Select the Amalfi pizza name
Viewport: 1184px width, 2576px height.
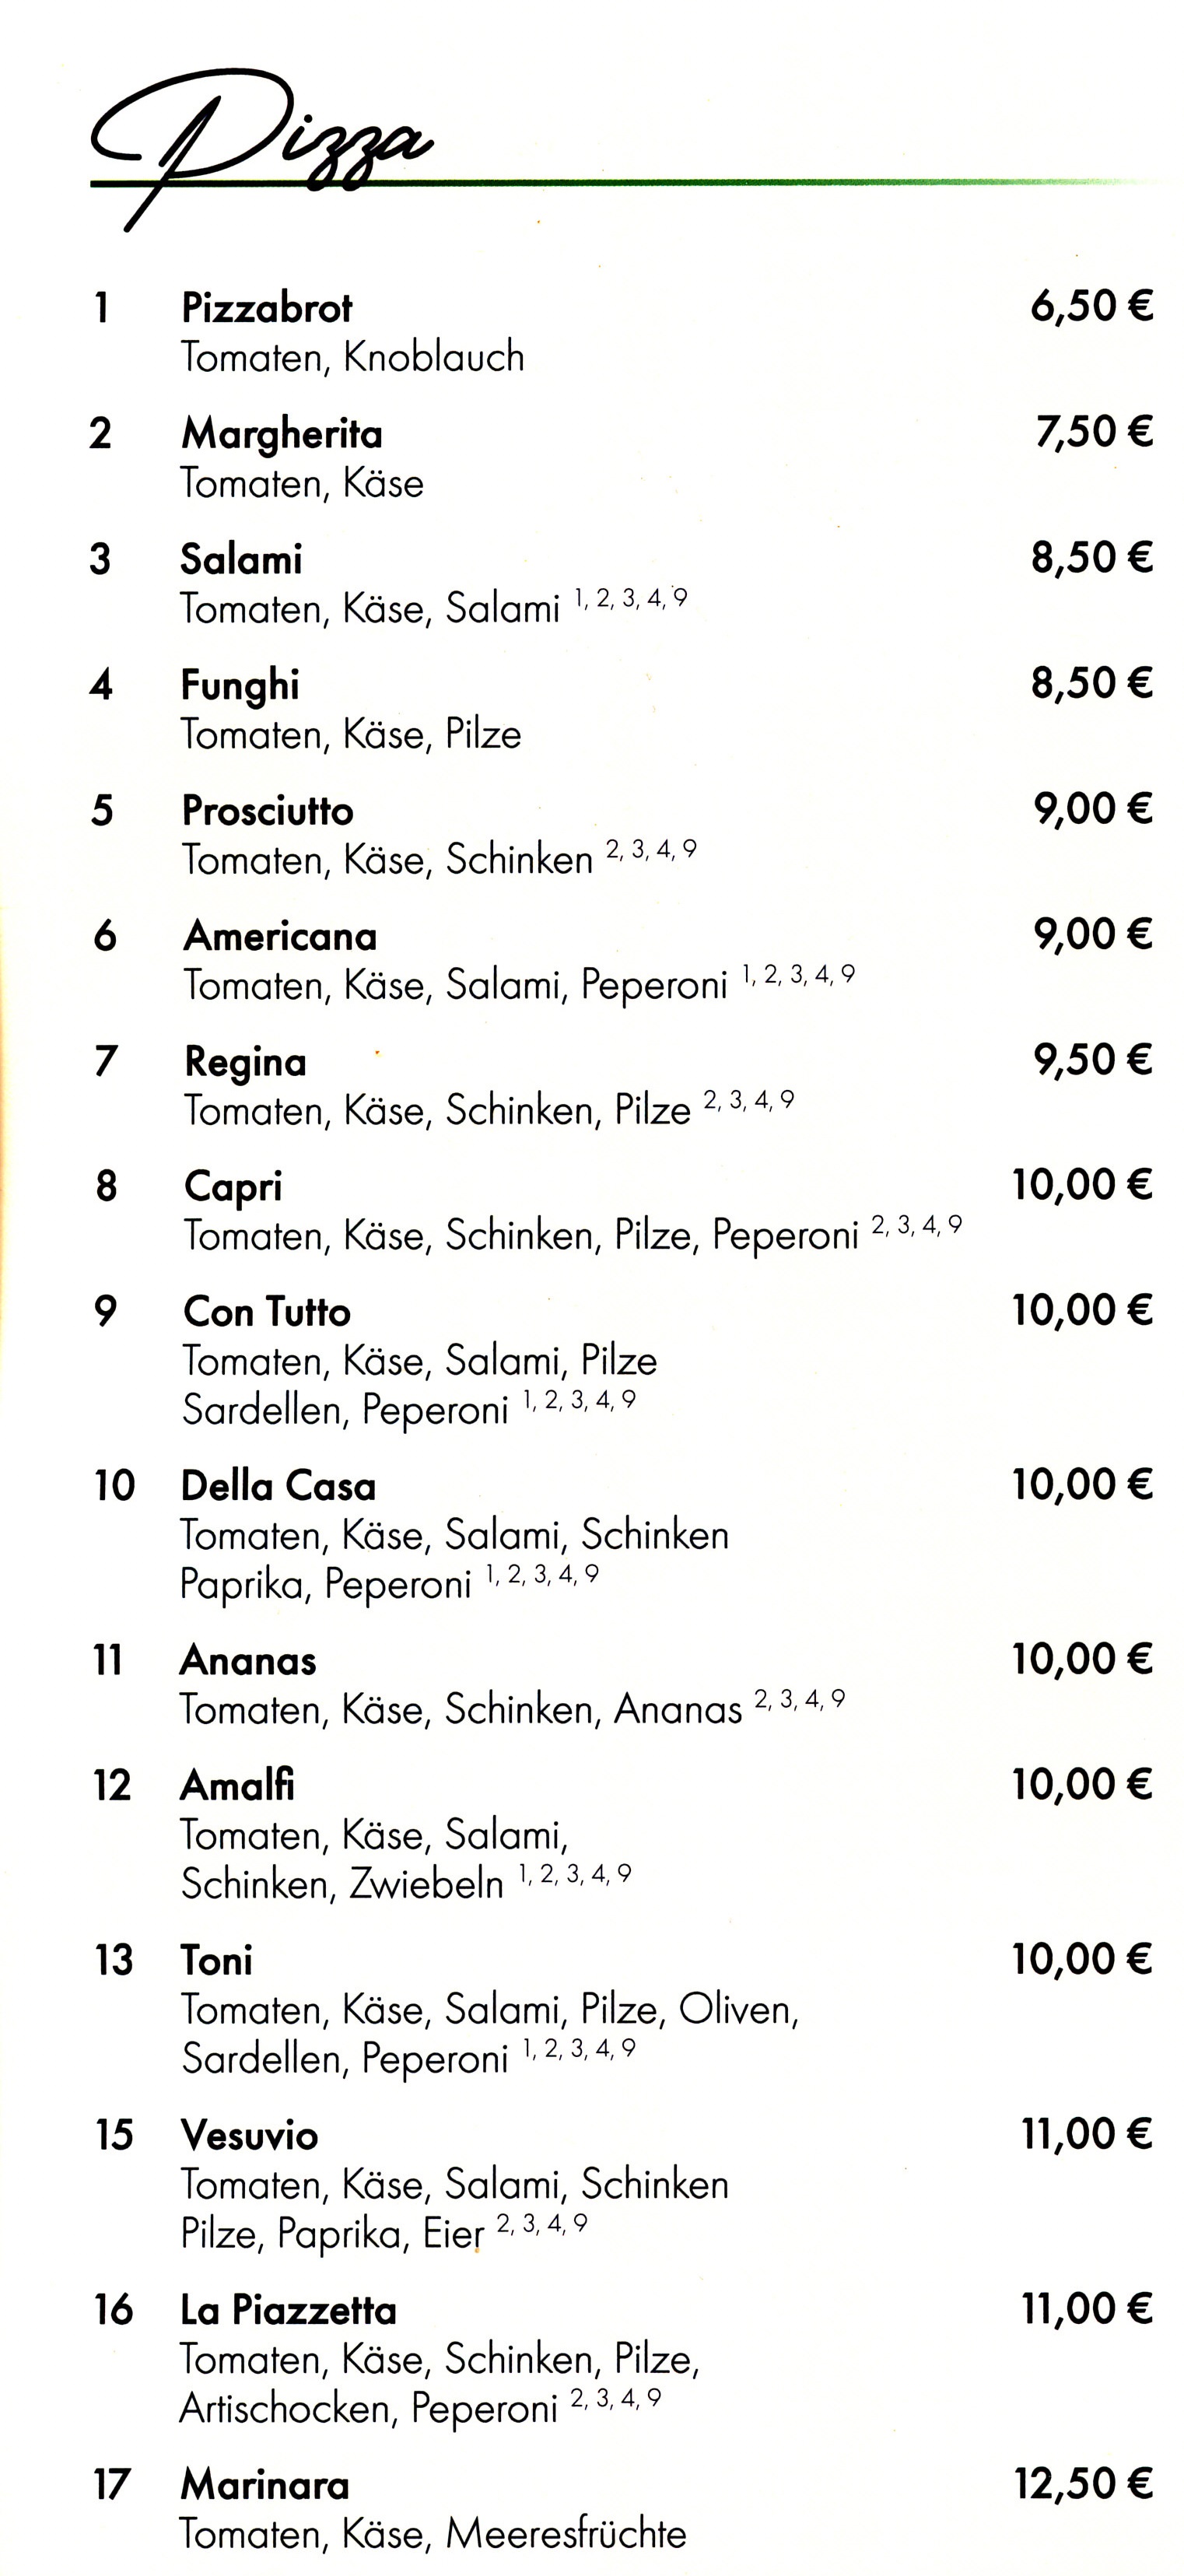[x=237, y=1786]
